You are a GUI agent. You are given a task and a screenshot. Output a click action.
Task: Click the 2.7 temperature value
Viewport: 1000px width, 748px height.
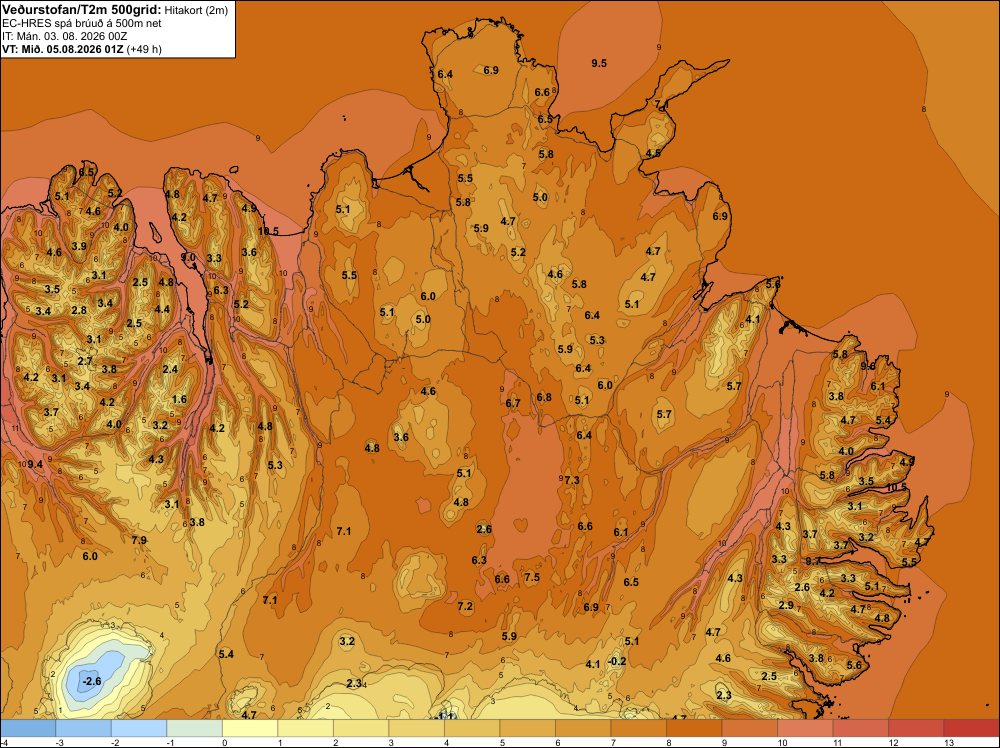click(85, 361)
